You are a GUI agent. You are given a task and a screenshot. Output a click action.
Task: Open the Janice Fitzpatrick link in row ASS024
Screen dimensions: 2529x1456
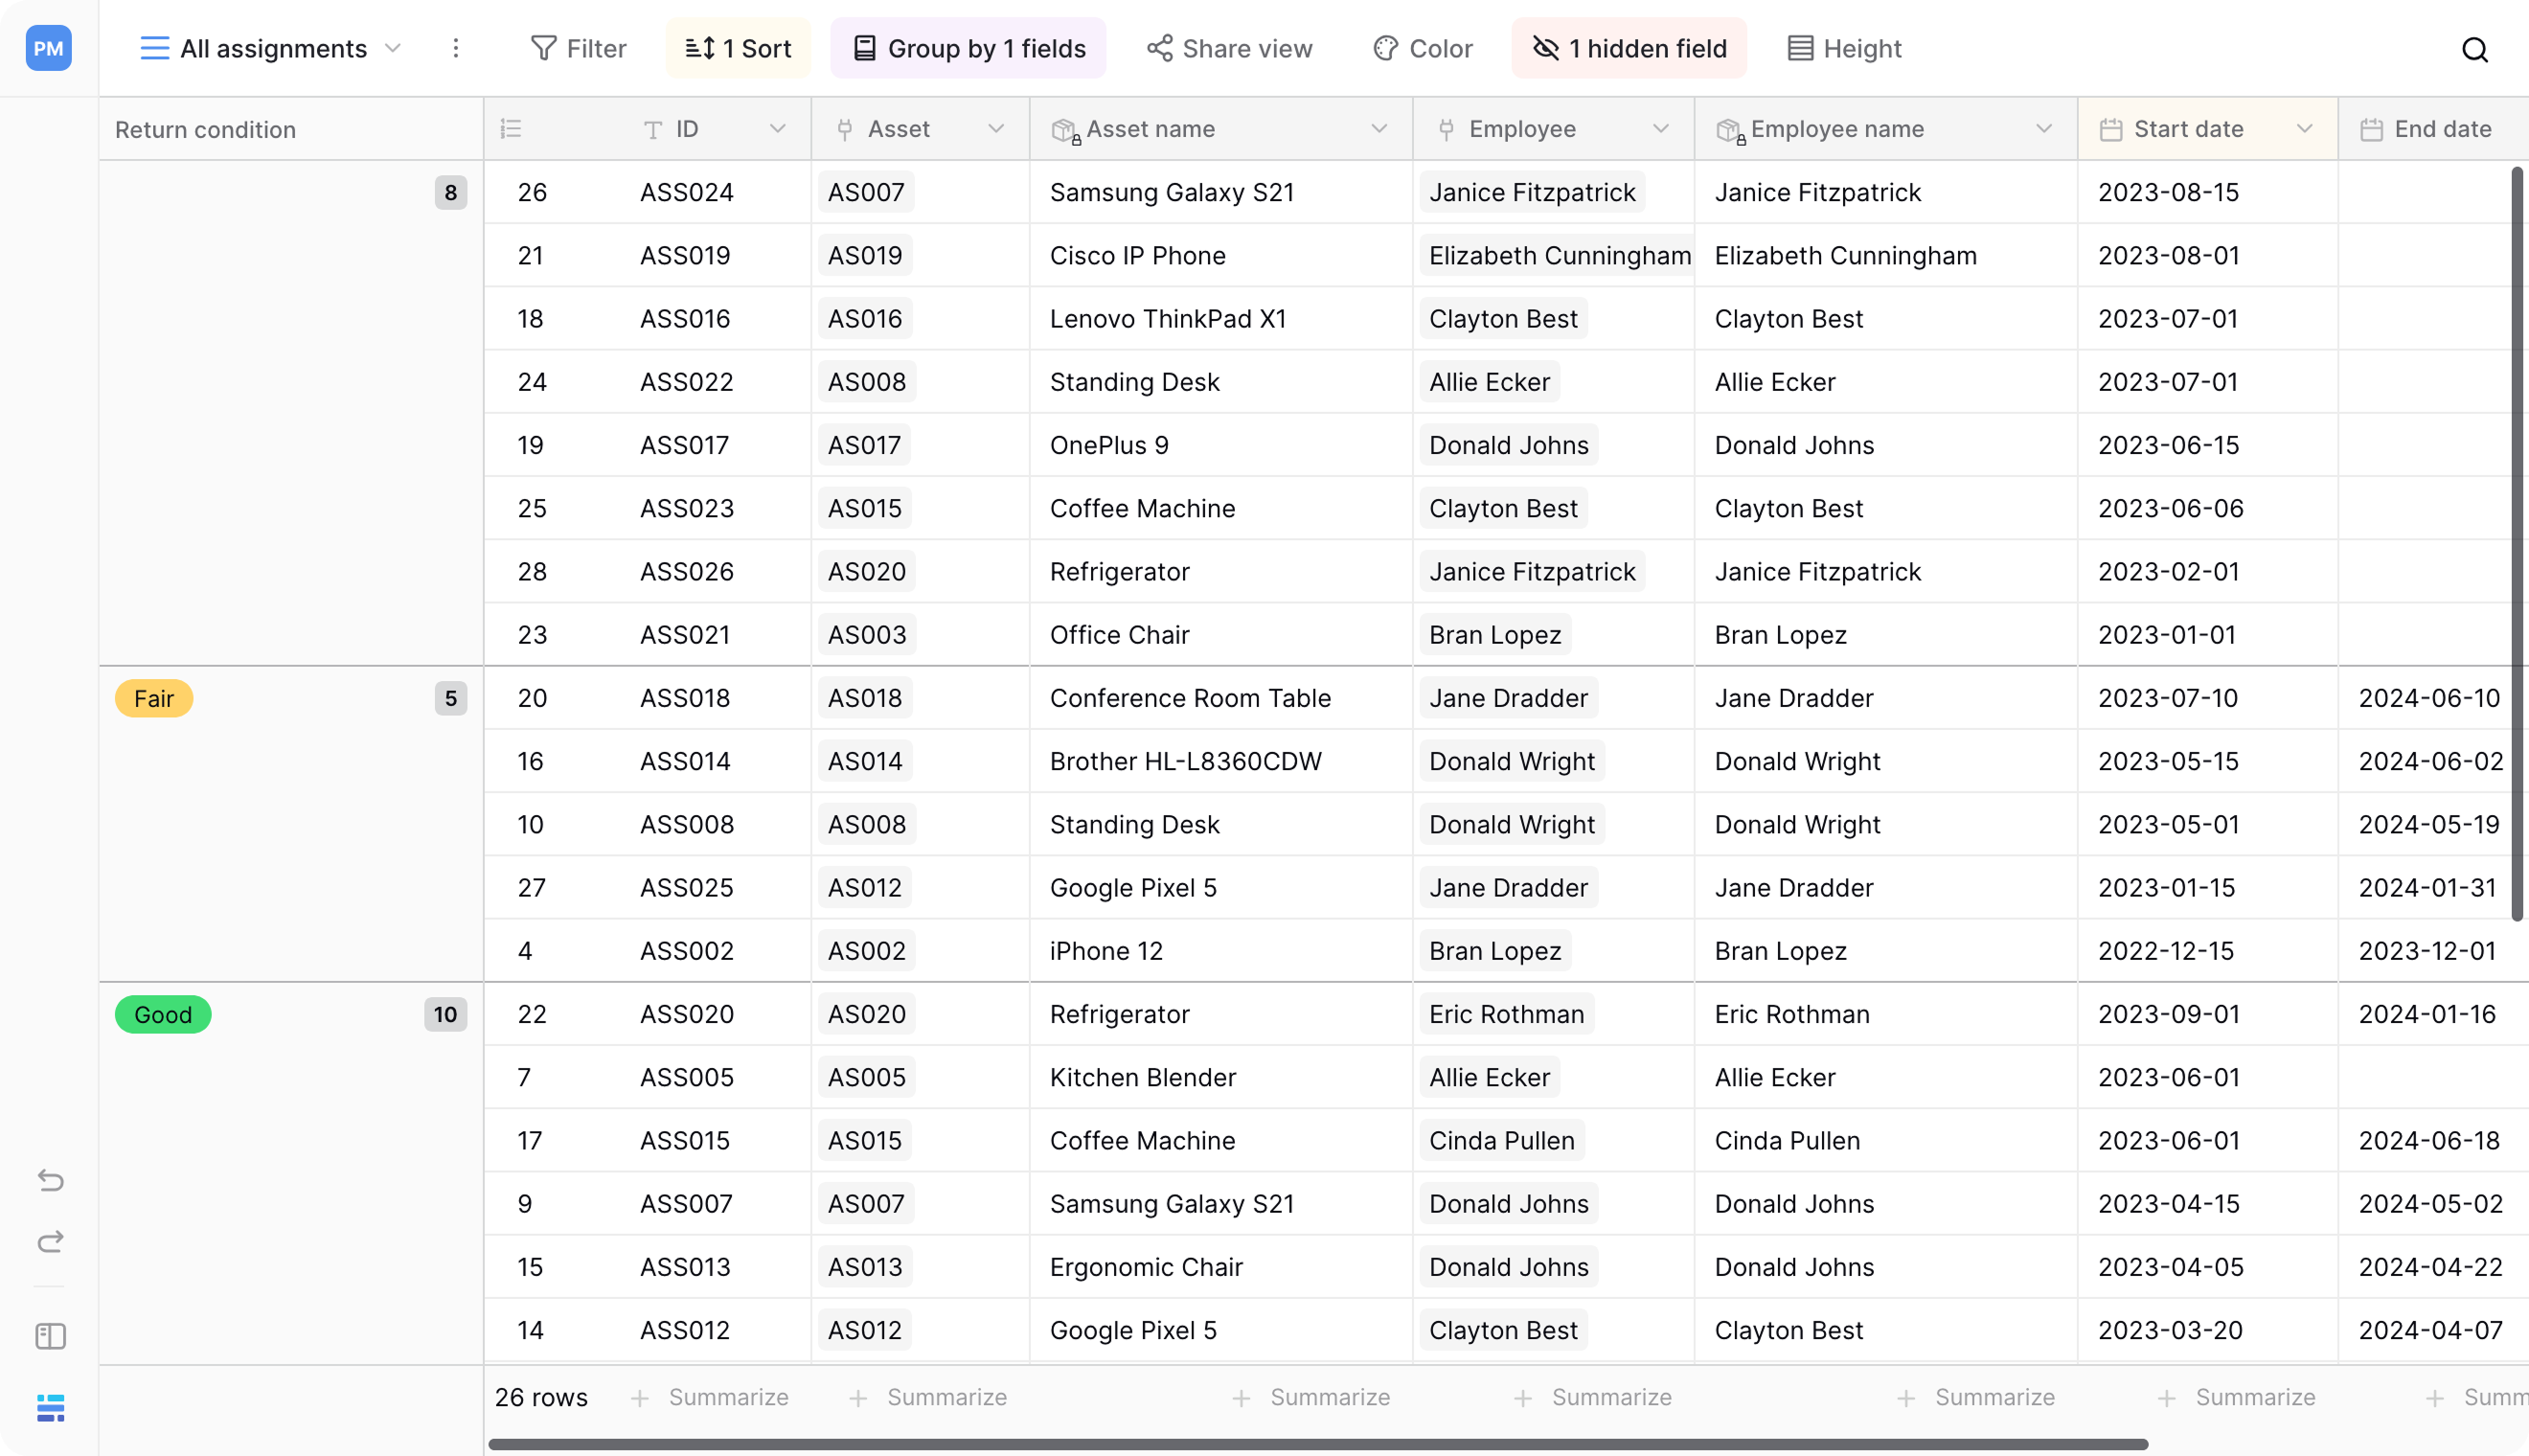(x=1532, y=192)
